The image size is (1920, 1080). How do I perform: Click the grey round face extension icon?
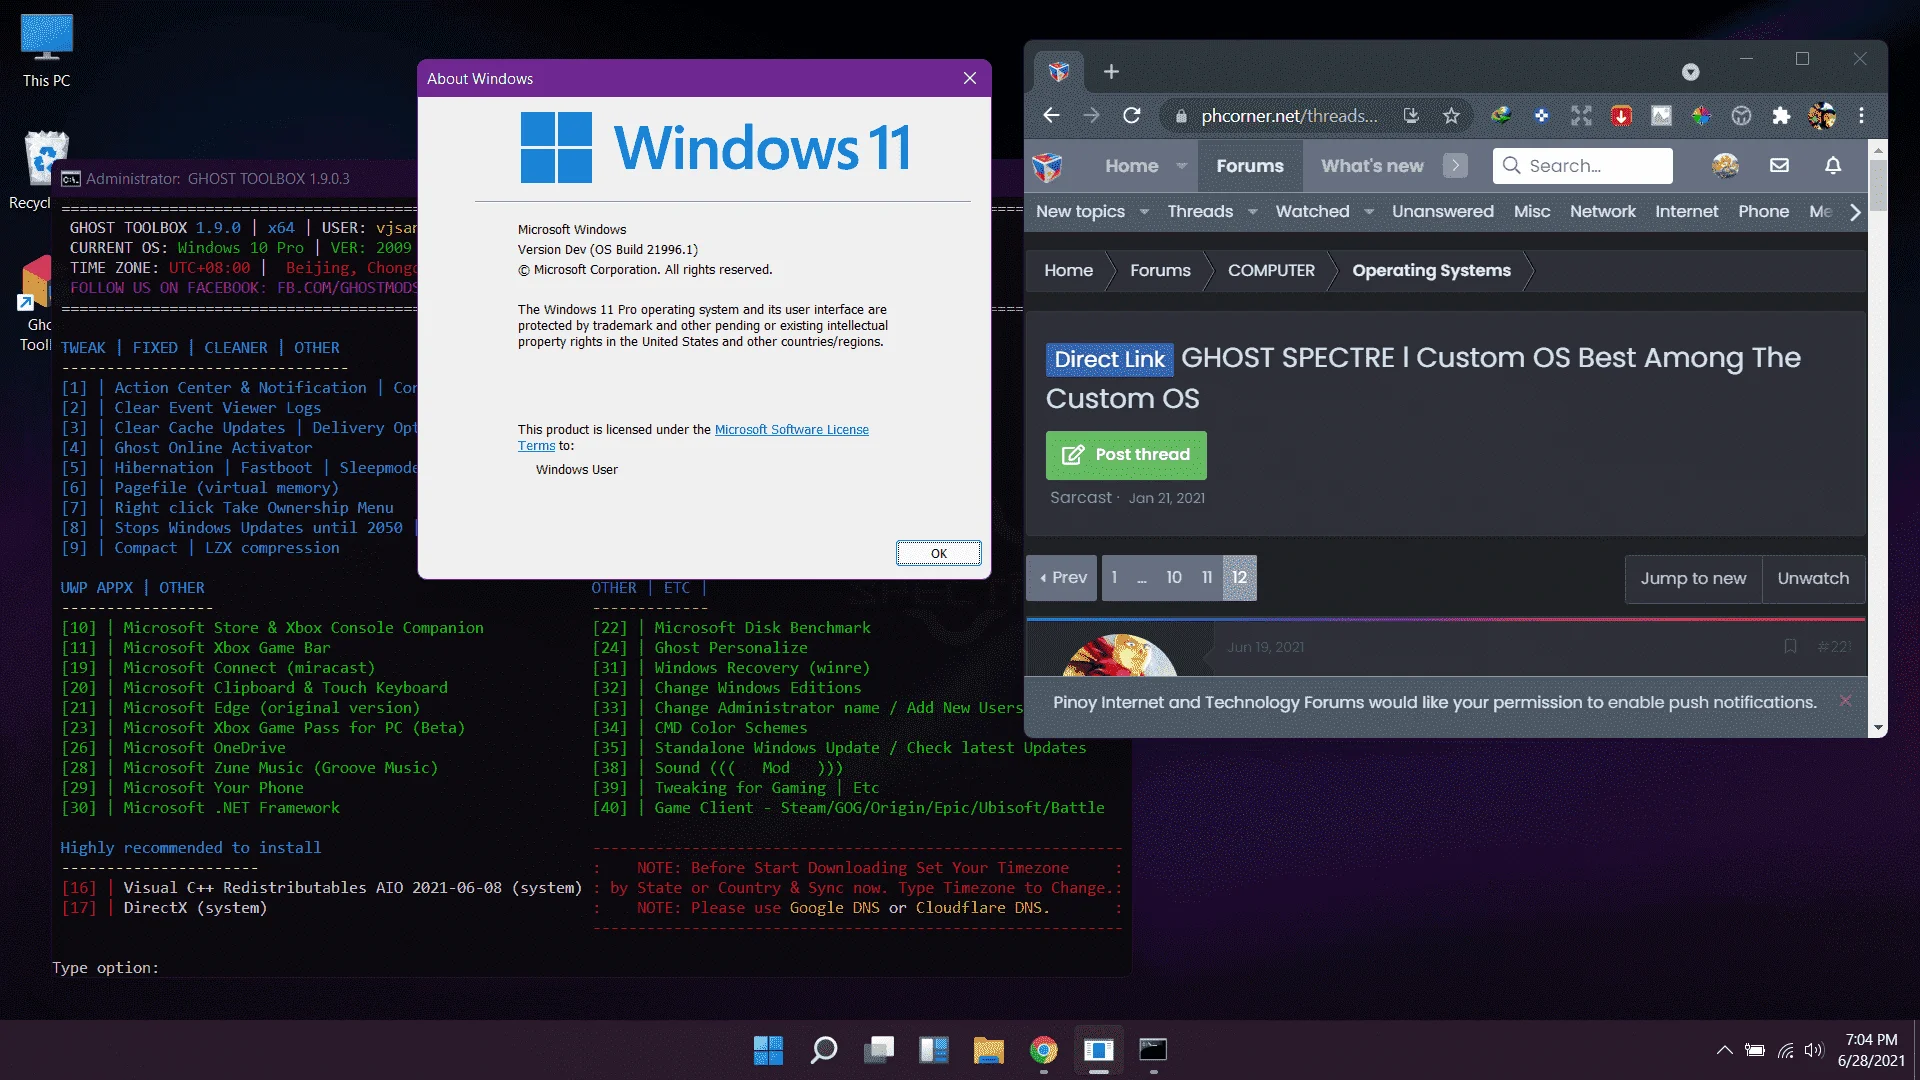[x=1741, y=116]
